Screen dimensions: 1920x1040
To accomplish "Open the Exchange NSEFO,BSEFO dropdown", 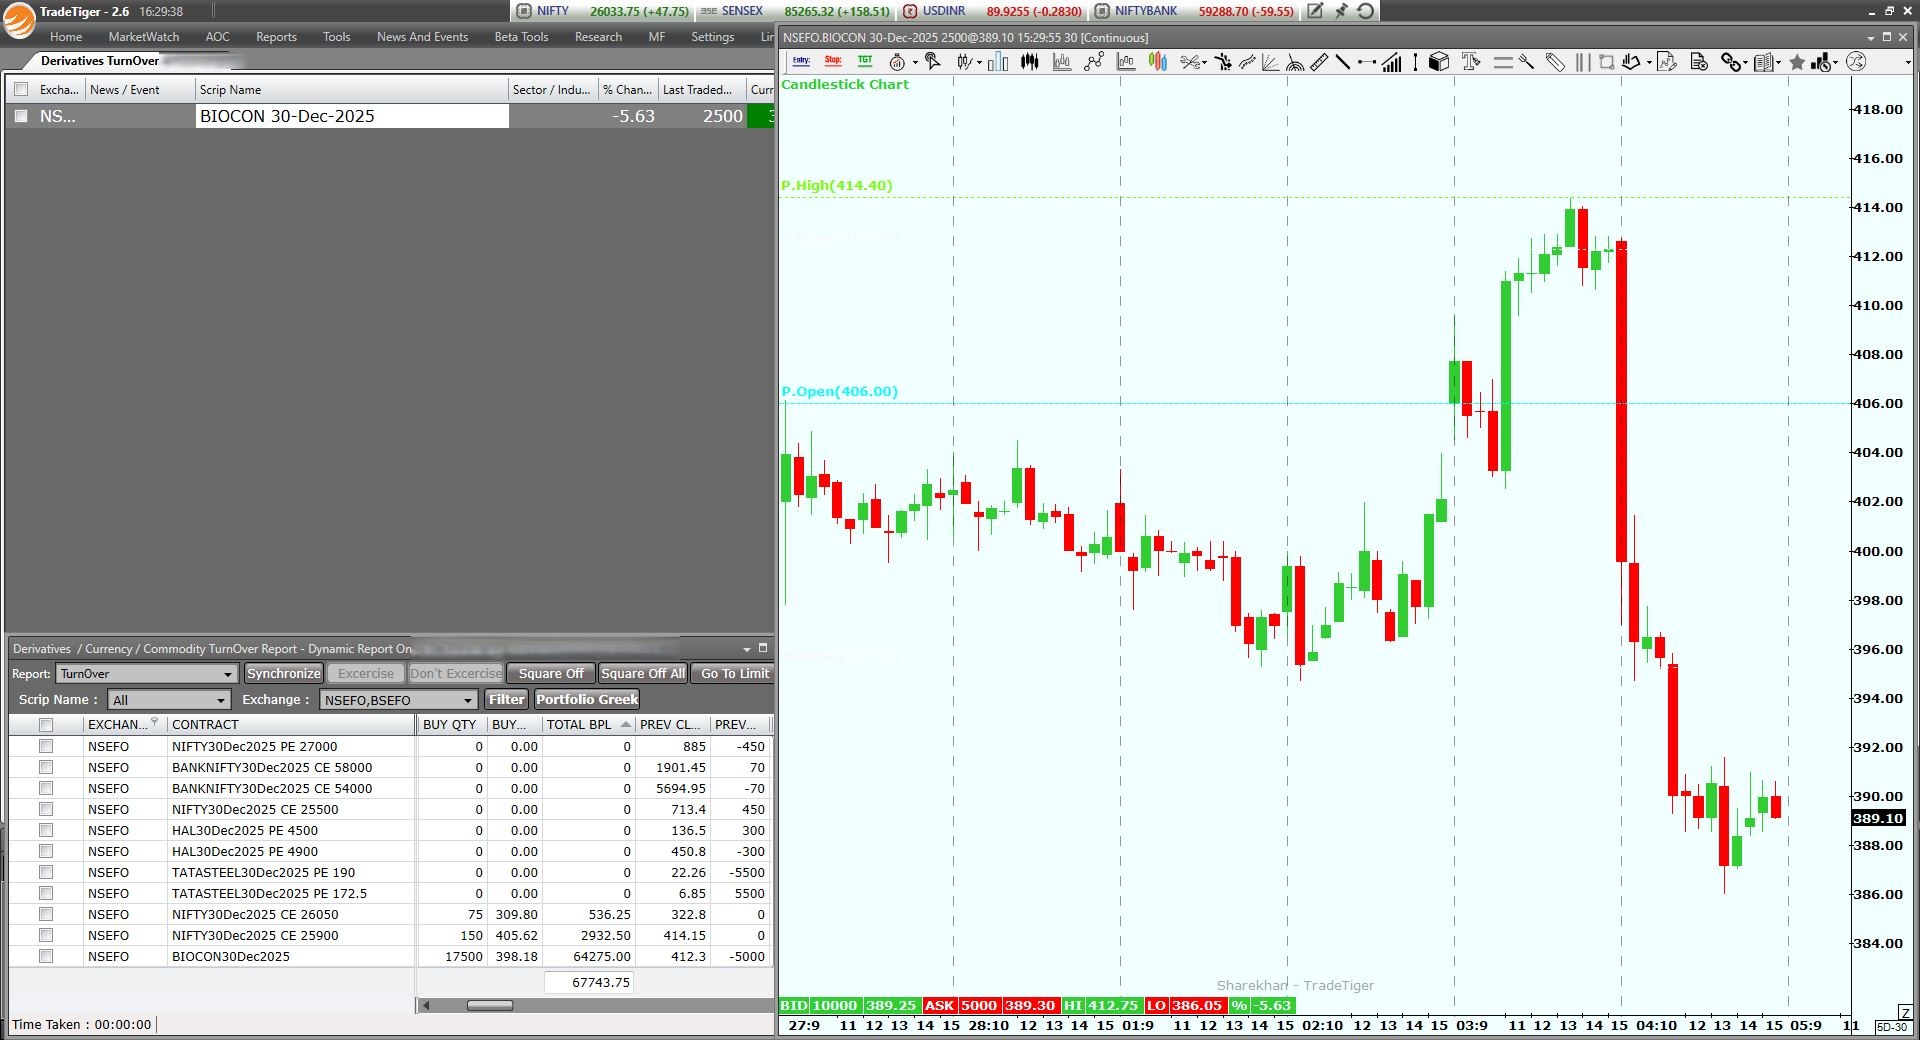I will click(467, 700).
